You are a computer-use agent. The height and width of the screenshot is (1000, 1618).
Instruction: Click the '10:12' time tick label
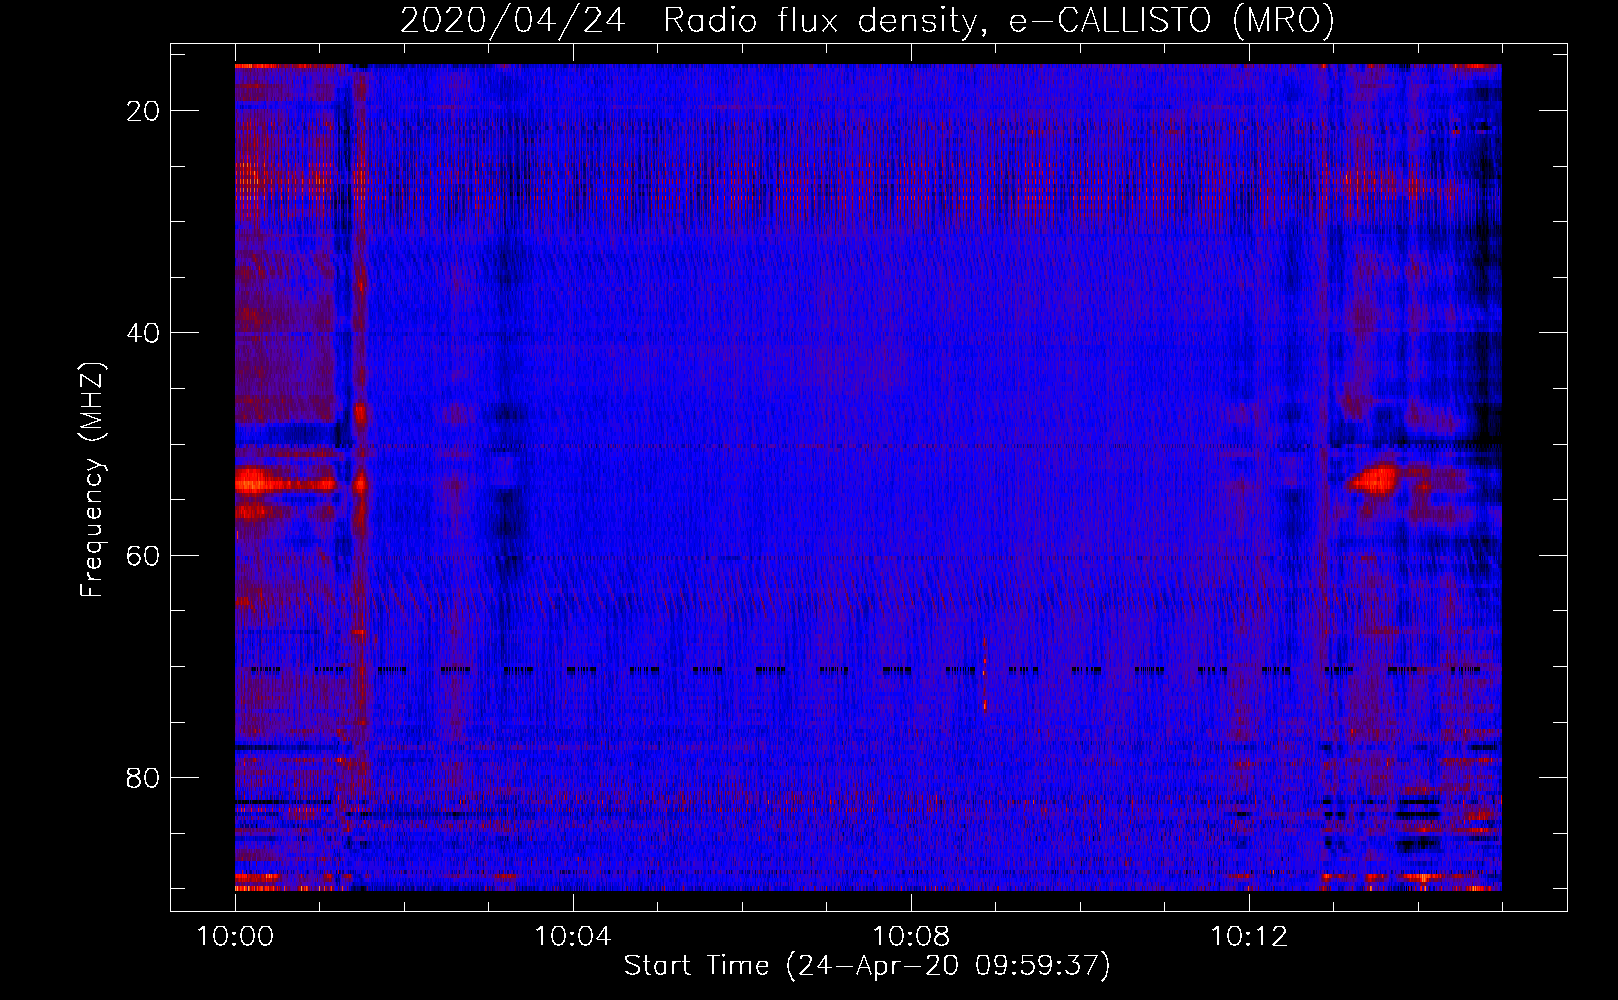click(x=1249, y=937)
